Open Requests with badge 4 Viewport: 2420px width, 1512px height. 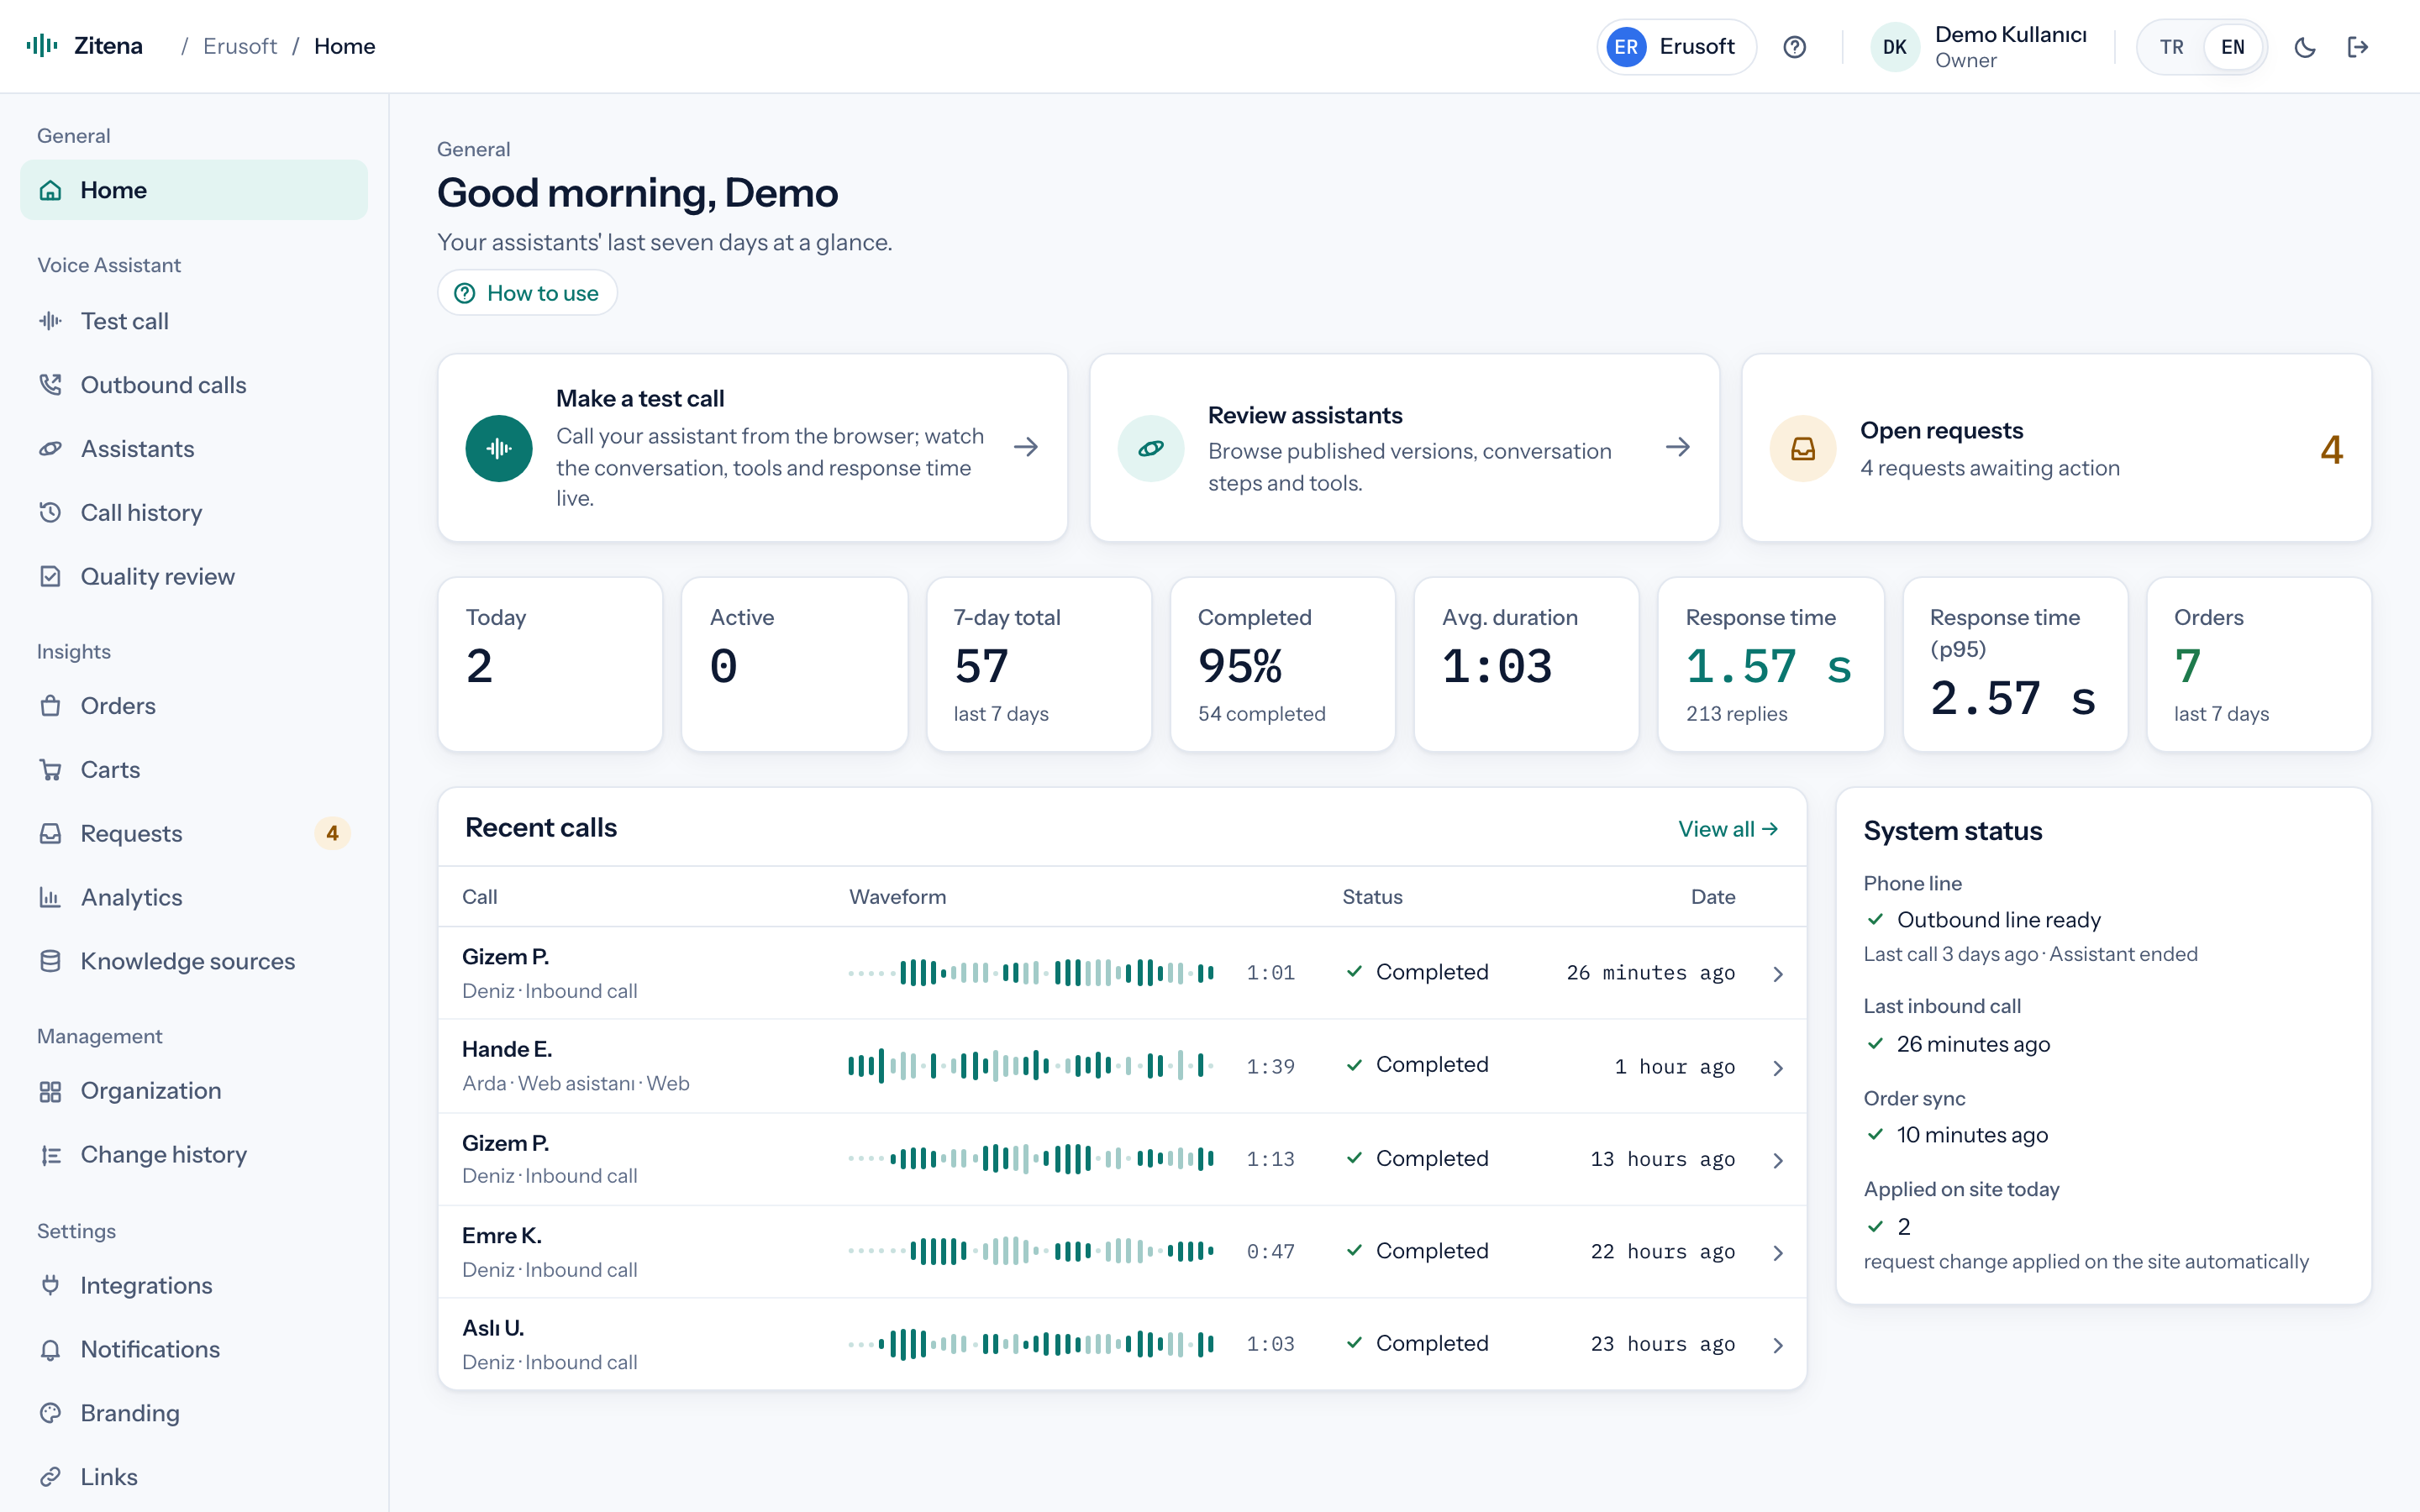click(194, 834)
